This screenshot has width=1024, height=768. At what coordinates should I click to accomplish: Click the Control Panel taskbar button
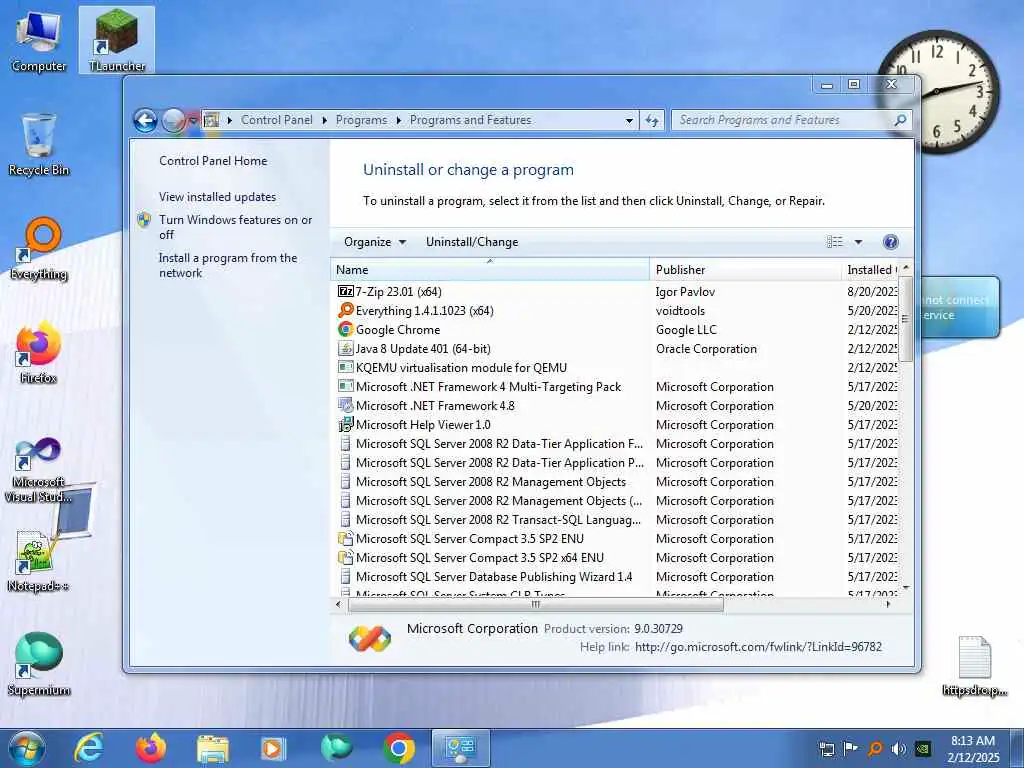461,748
